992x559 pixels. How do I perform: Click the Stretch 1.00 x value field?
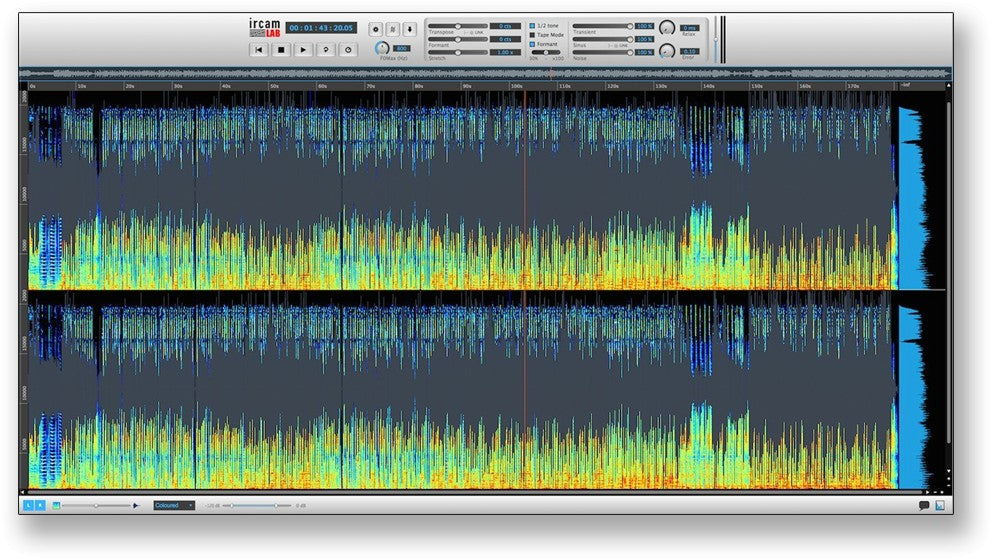point(504,52)
